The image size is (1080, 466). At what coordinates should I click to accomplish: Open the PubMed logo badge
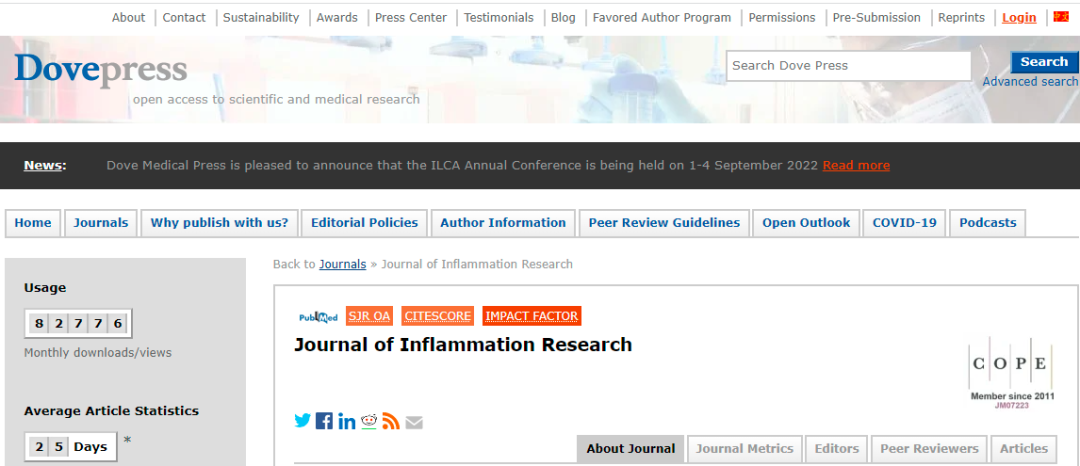coord(318,317)
